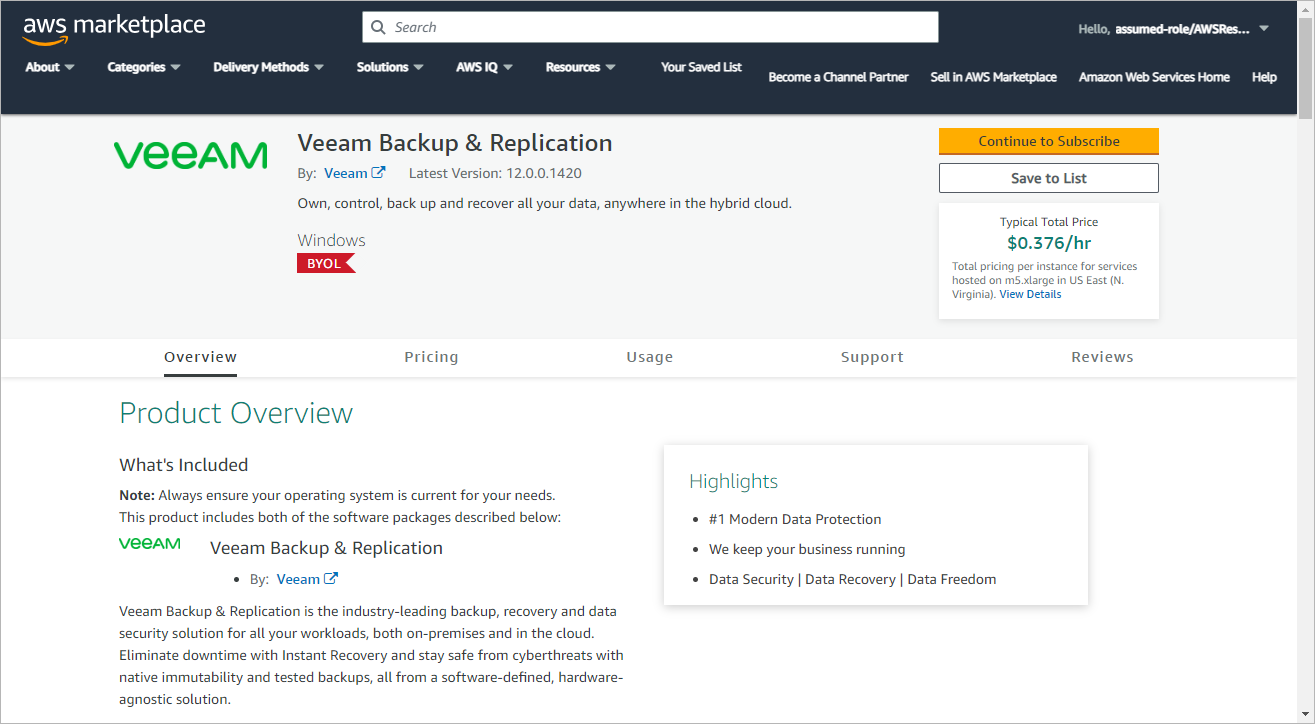
Task: Click the '#1 Modern Data Protection' highlight
Action: [795, 519]
